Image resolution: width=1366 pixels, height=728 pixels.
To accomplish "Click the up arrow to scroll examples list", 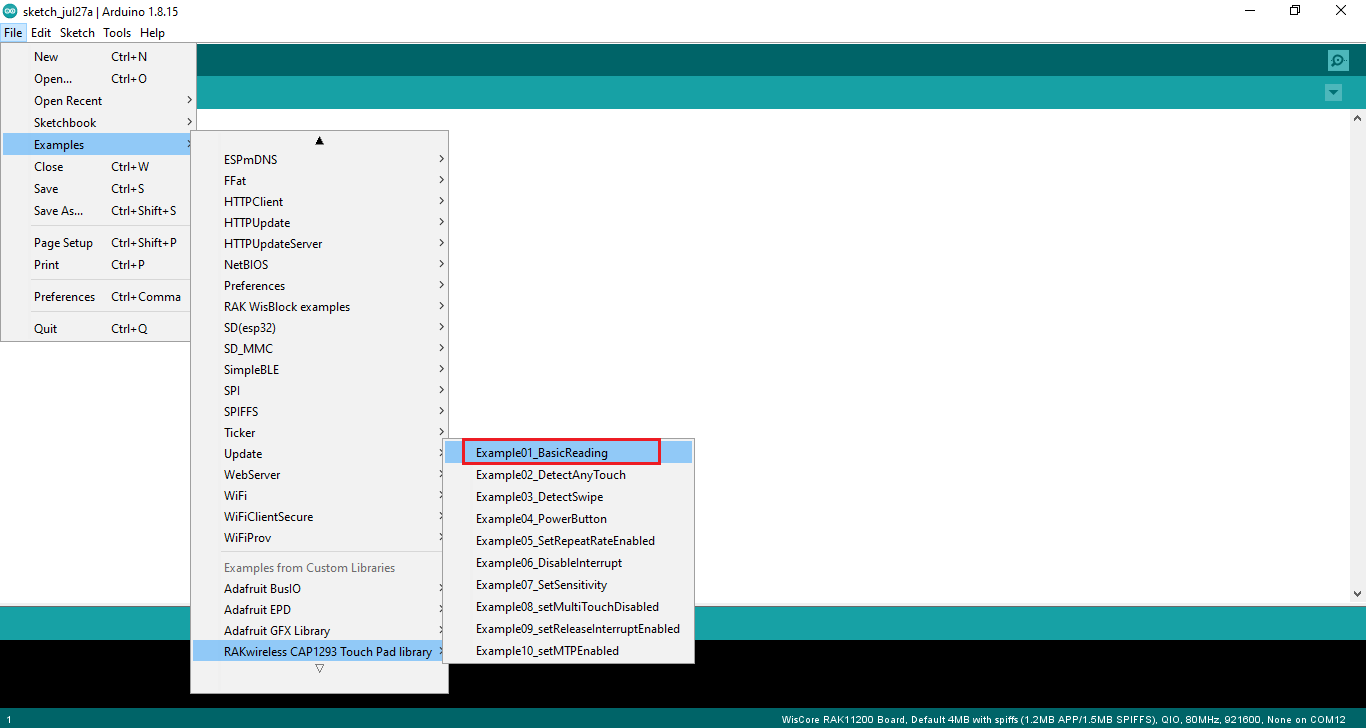I will 319,140.
